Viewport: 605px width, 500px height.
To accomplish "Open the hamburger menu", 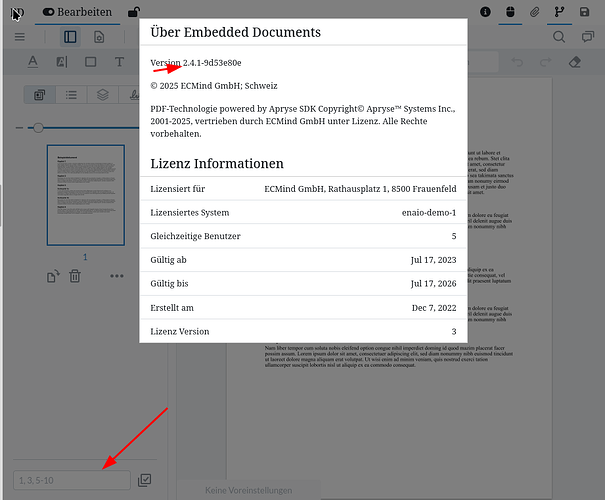I will 19,37.
